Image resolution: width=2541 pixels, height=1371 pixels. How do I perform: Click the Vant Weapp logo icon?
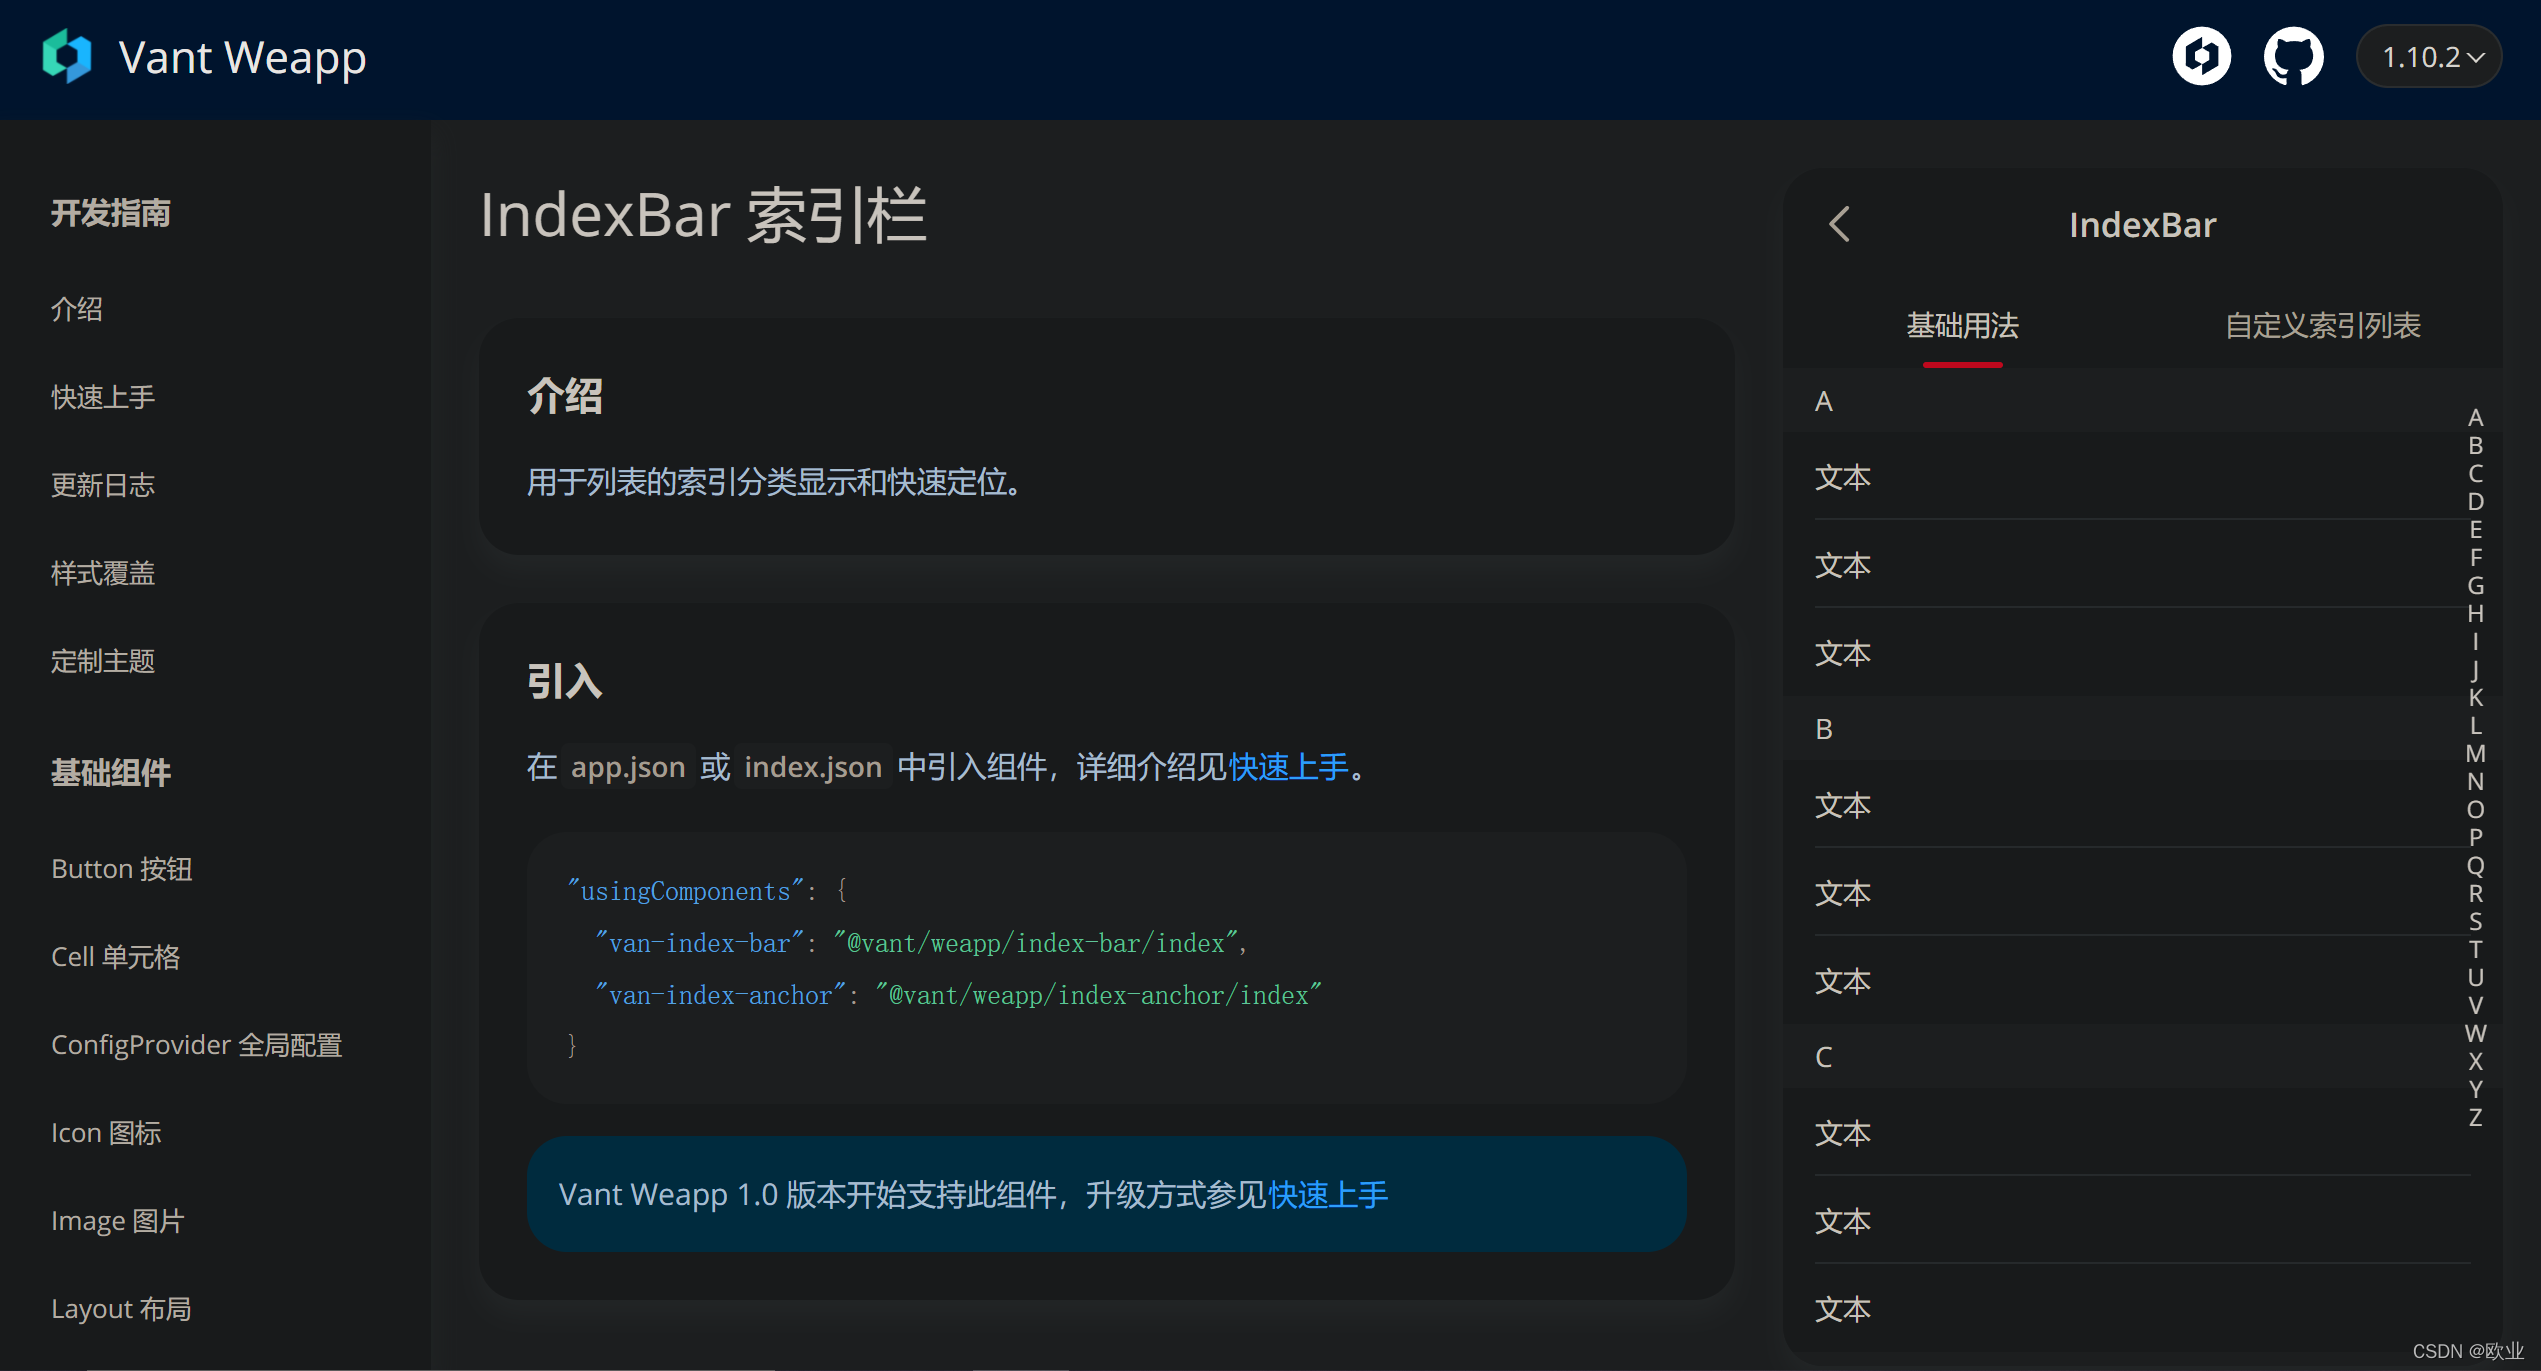67,56
